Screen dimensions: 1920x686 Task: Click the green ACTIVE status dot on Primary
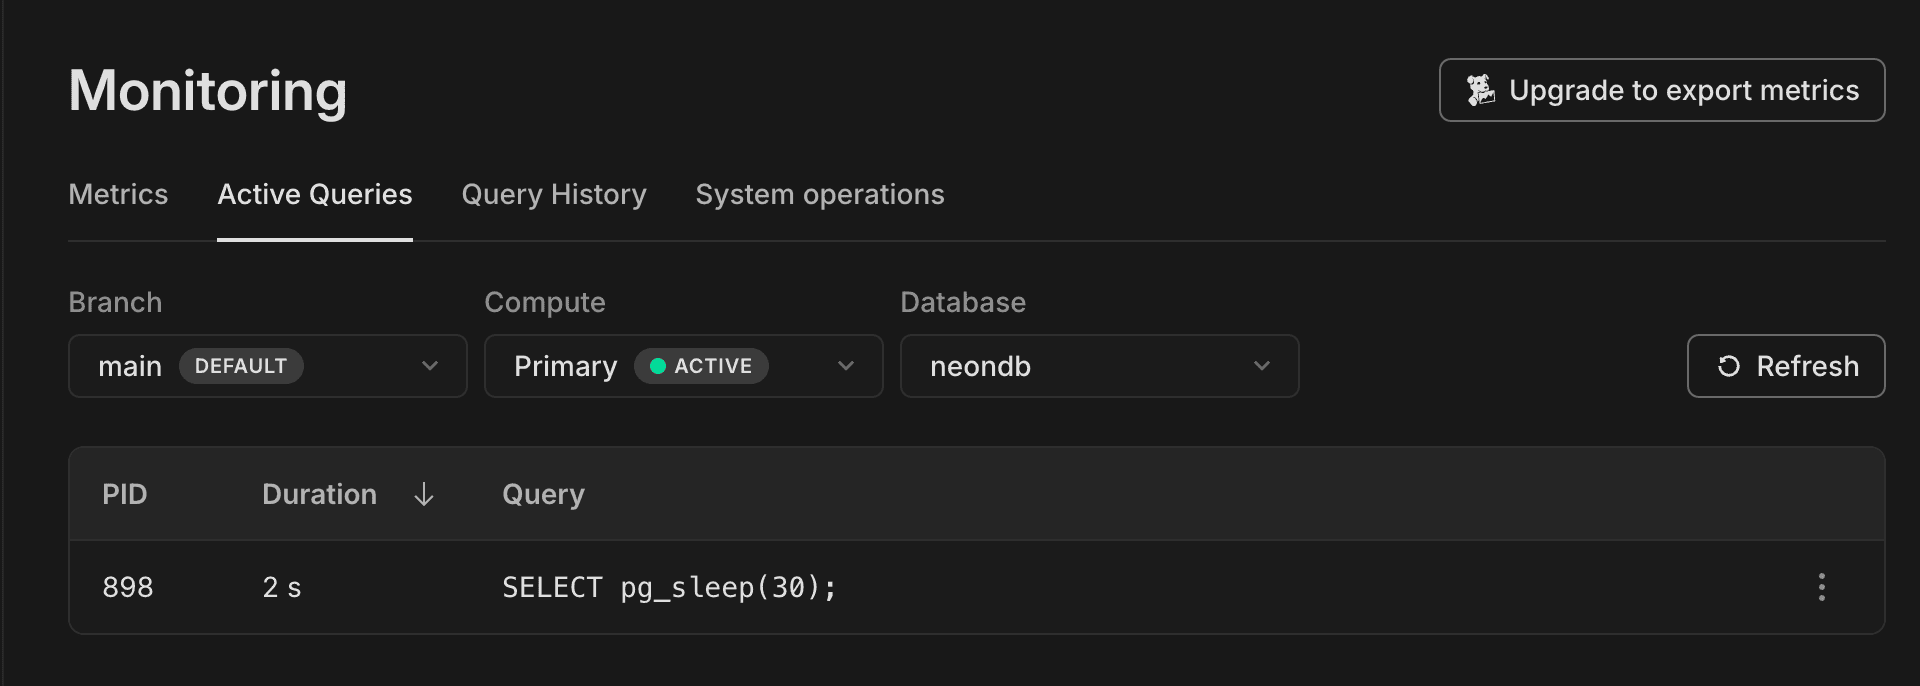point(658,366)
